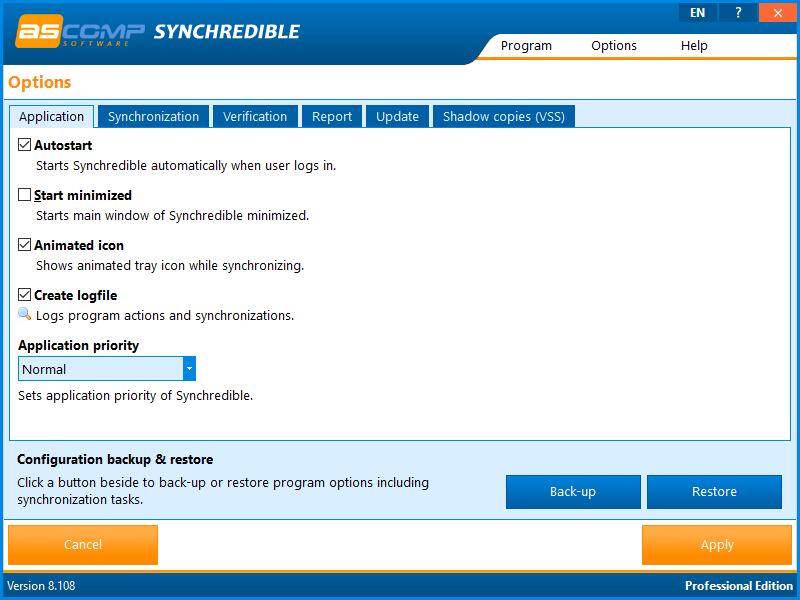Open the Verification tab

point(255,116)
